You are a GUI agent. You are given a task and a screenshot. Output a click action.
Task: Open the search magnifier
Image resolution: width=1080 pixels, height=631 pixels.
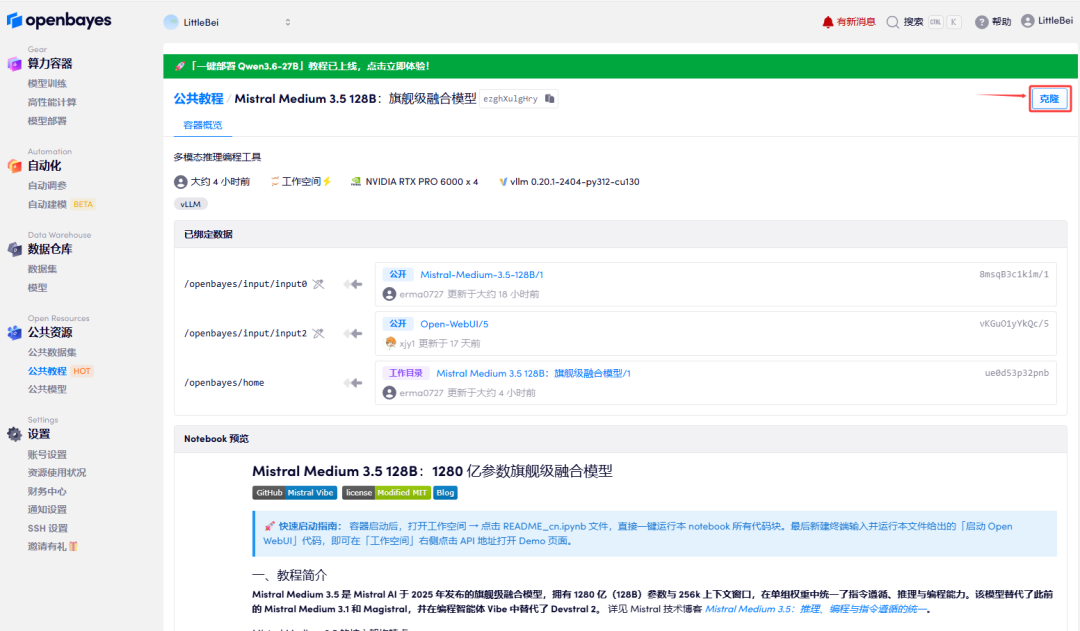(893, 22)
